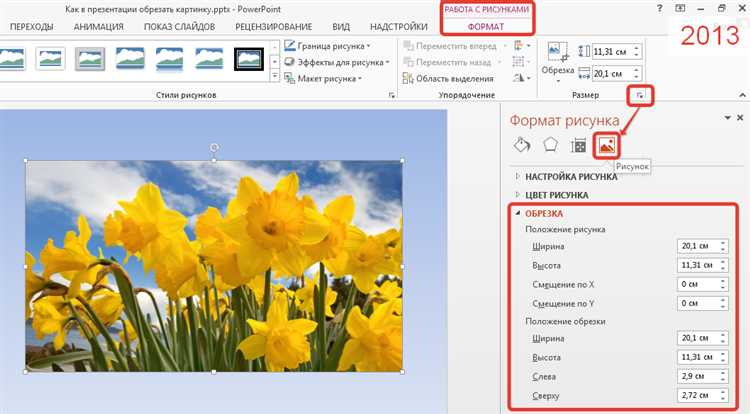Click the Смещение по X input field
The width and height of the screenshot is (750, 414).
pos(703,284)
